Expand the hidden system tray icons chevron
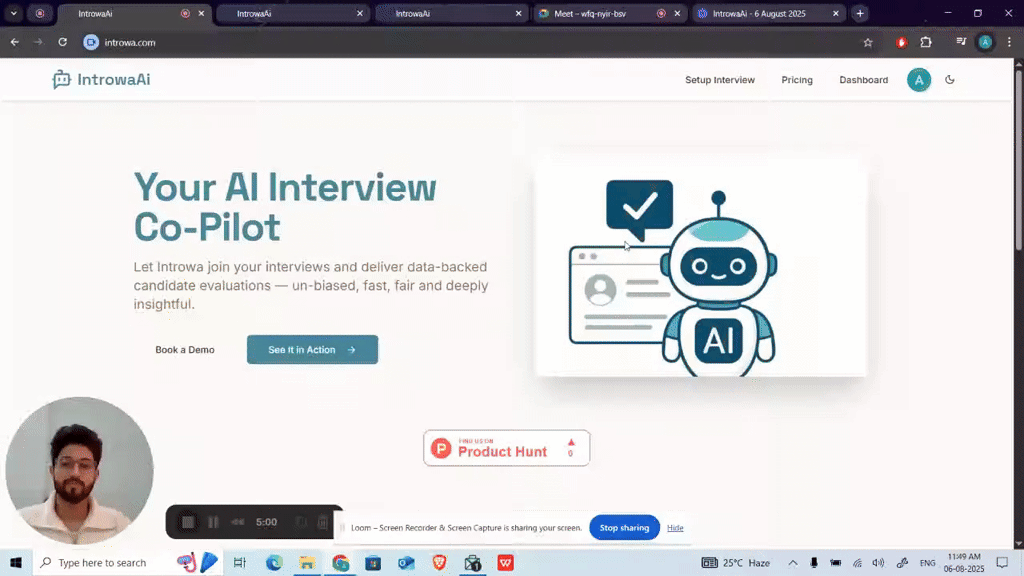The height and width of the screenshot is (576, 1024). pos(792,562)
